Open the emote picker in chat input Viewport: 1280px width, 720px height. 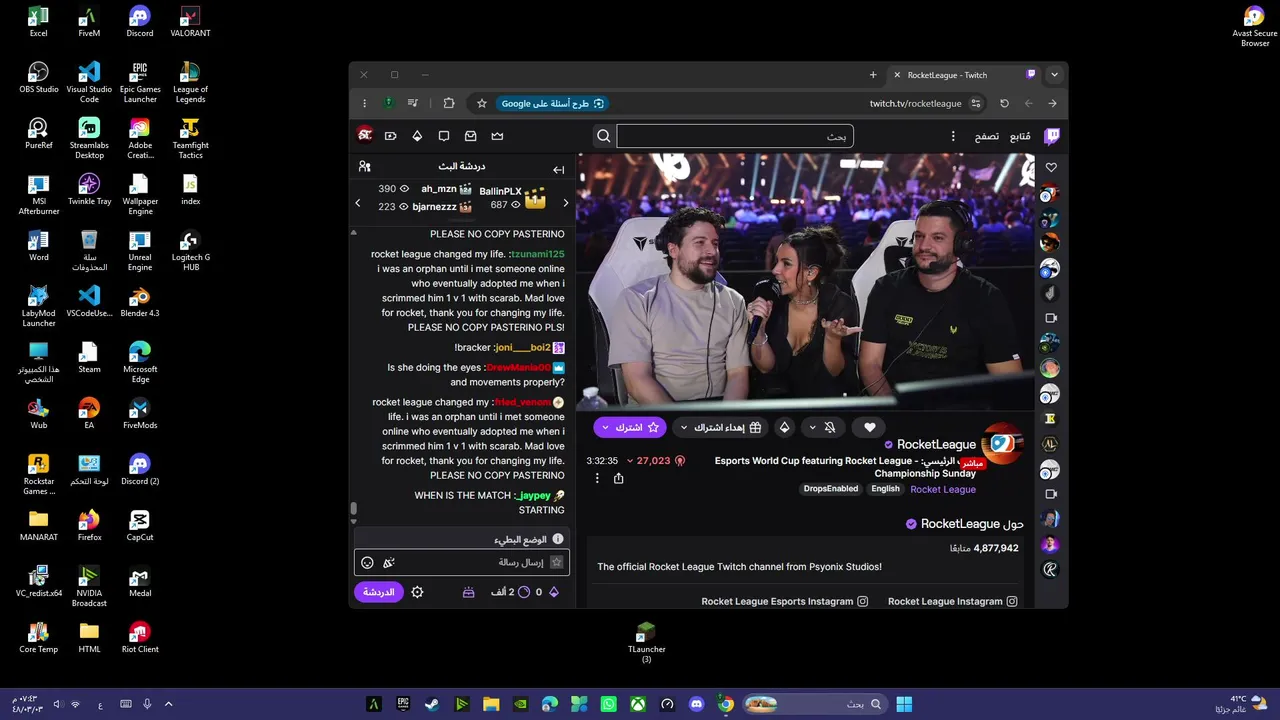[x=367, y=563]
